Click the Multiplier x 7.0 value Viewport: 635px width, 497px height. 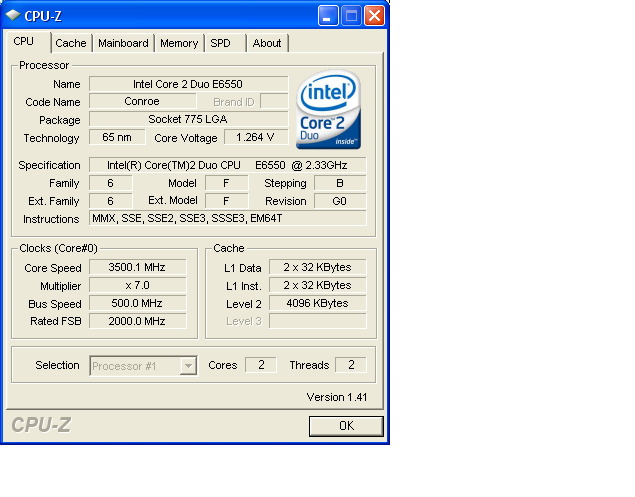click(137, 285)
